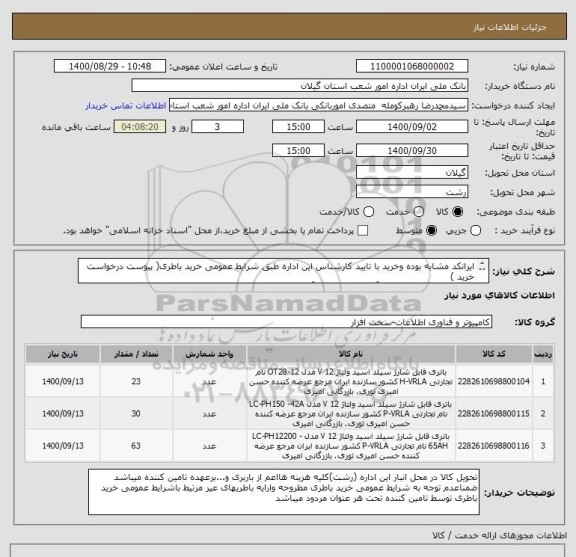Click the countdown timer 04:08:20

[x=140, y=127]
